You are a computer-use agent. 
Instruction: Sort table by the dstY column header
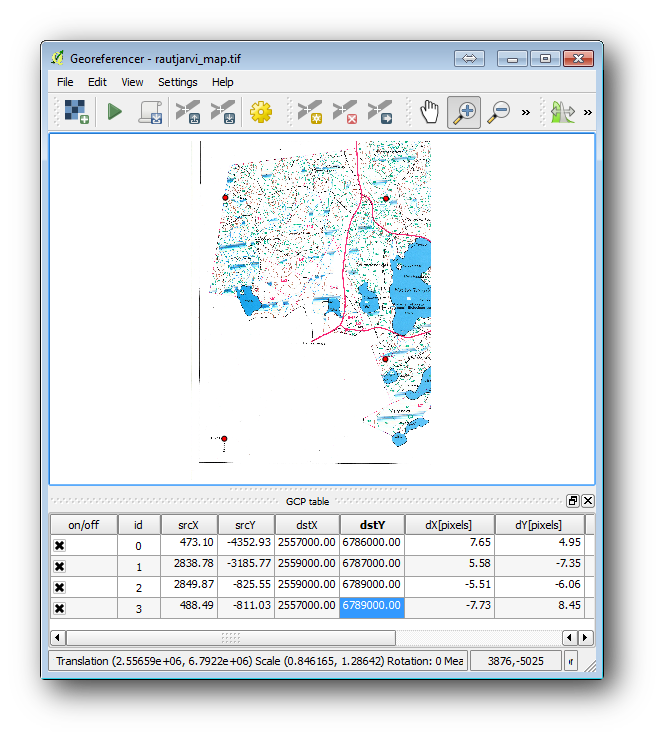(x=371, y=525)
